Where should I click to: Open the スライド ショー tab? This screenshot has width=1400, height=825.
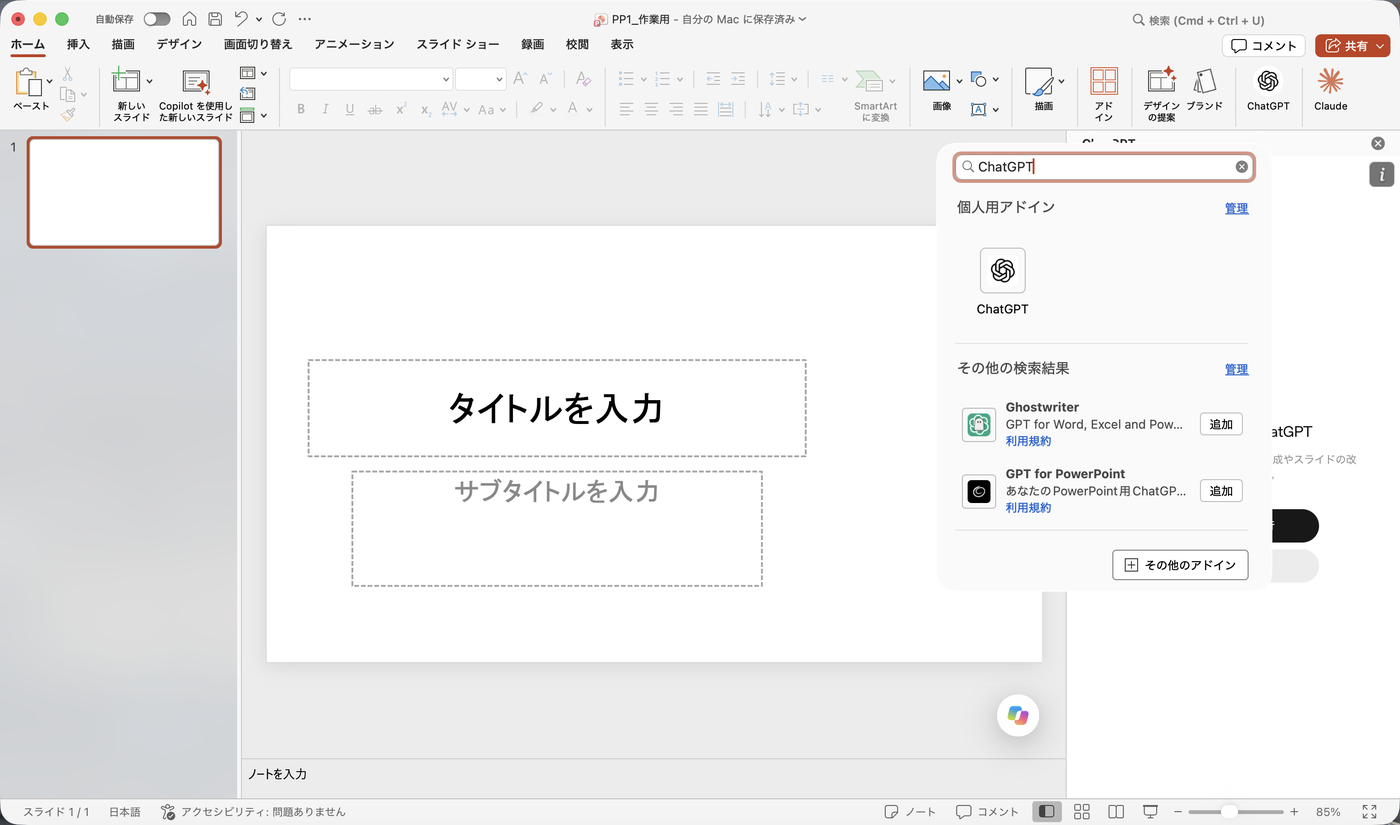[x=458, y=44]
